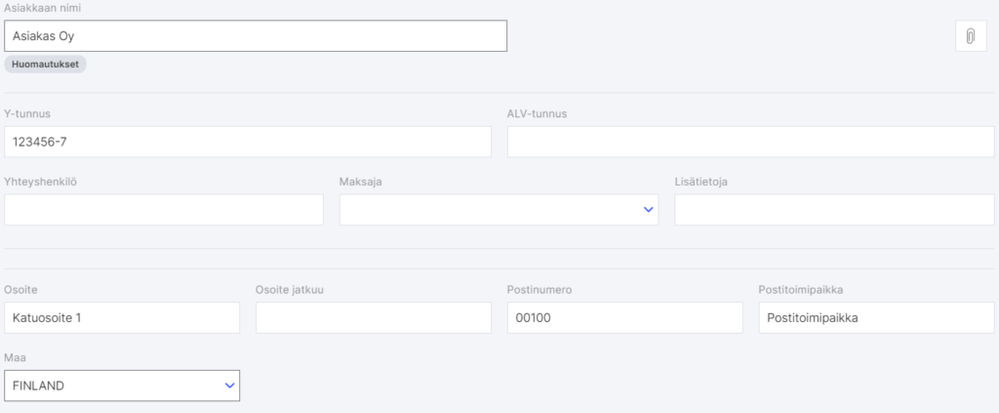This screenshot has width=999, height=413.
Task: Click the empty ALV-tunnus field
Action: pyautogui.click(x=751, y=141)
